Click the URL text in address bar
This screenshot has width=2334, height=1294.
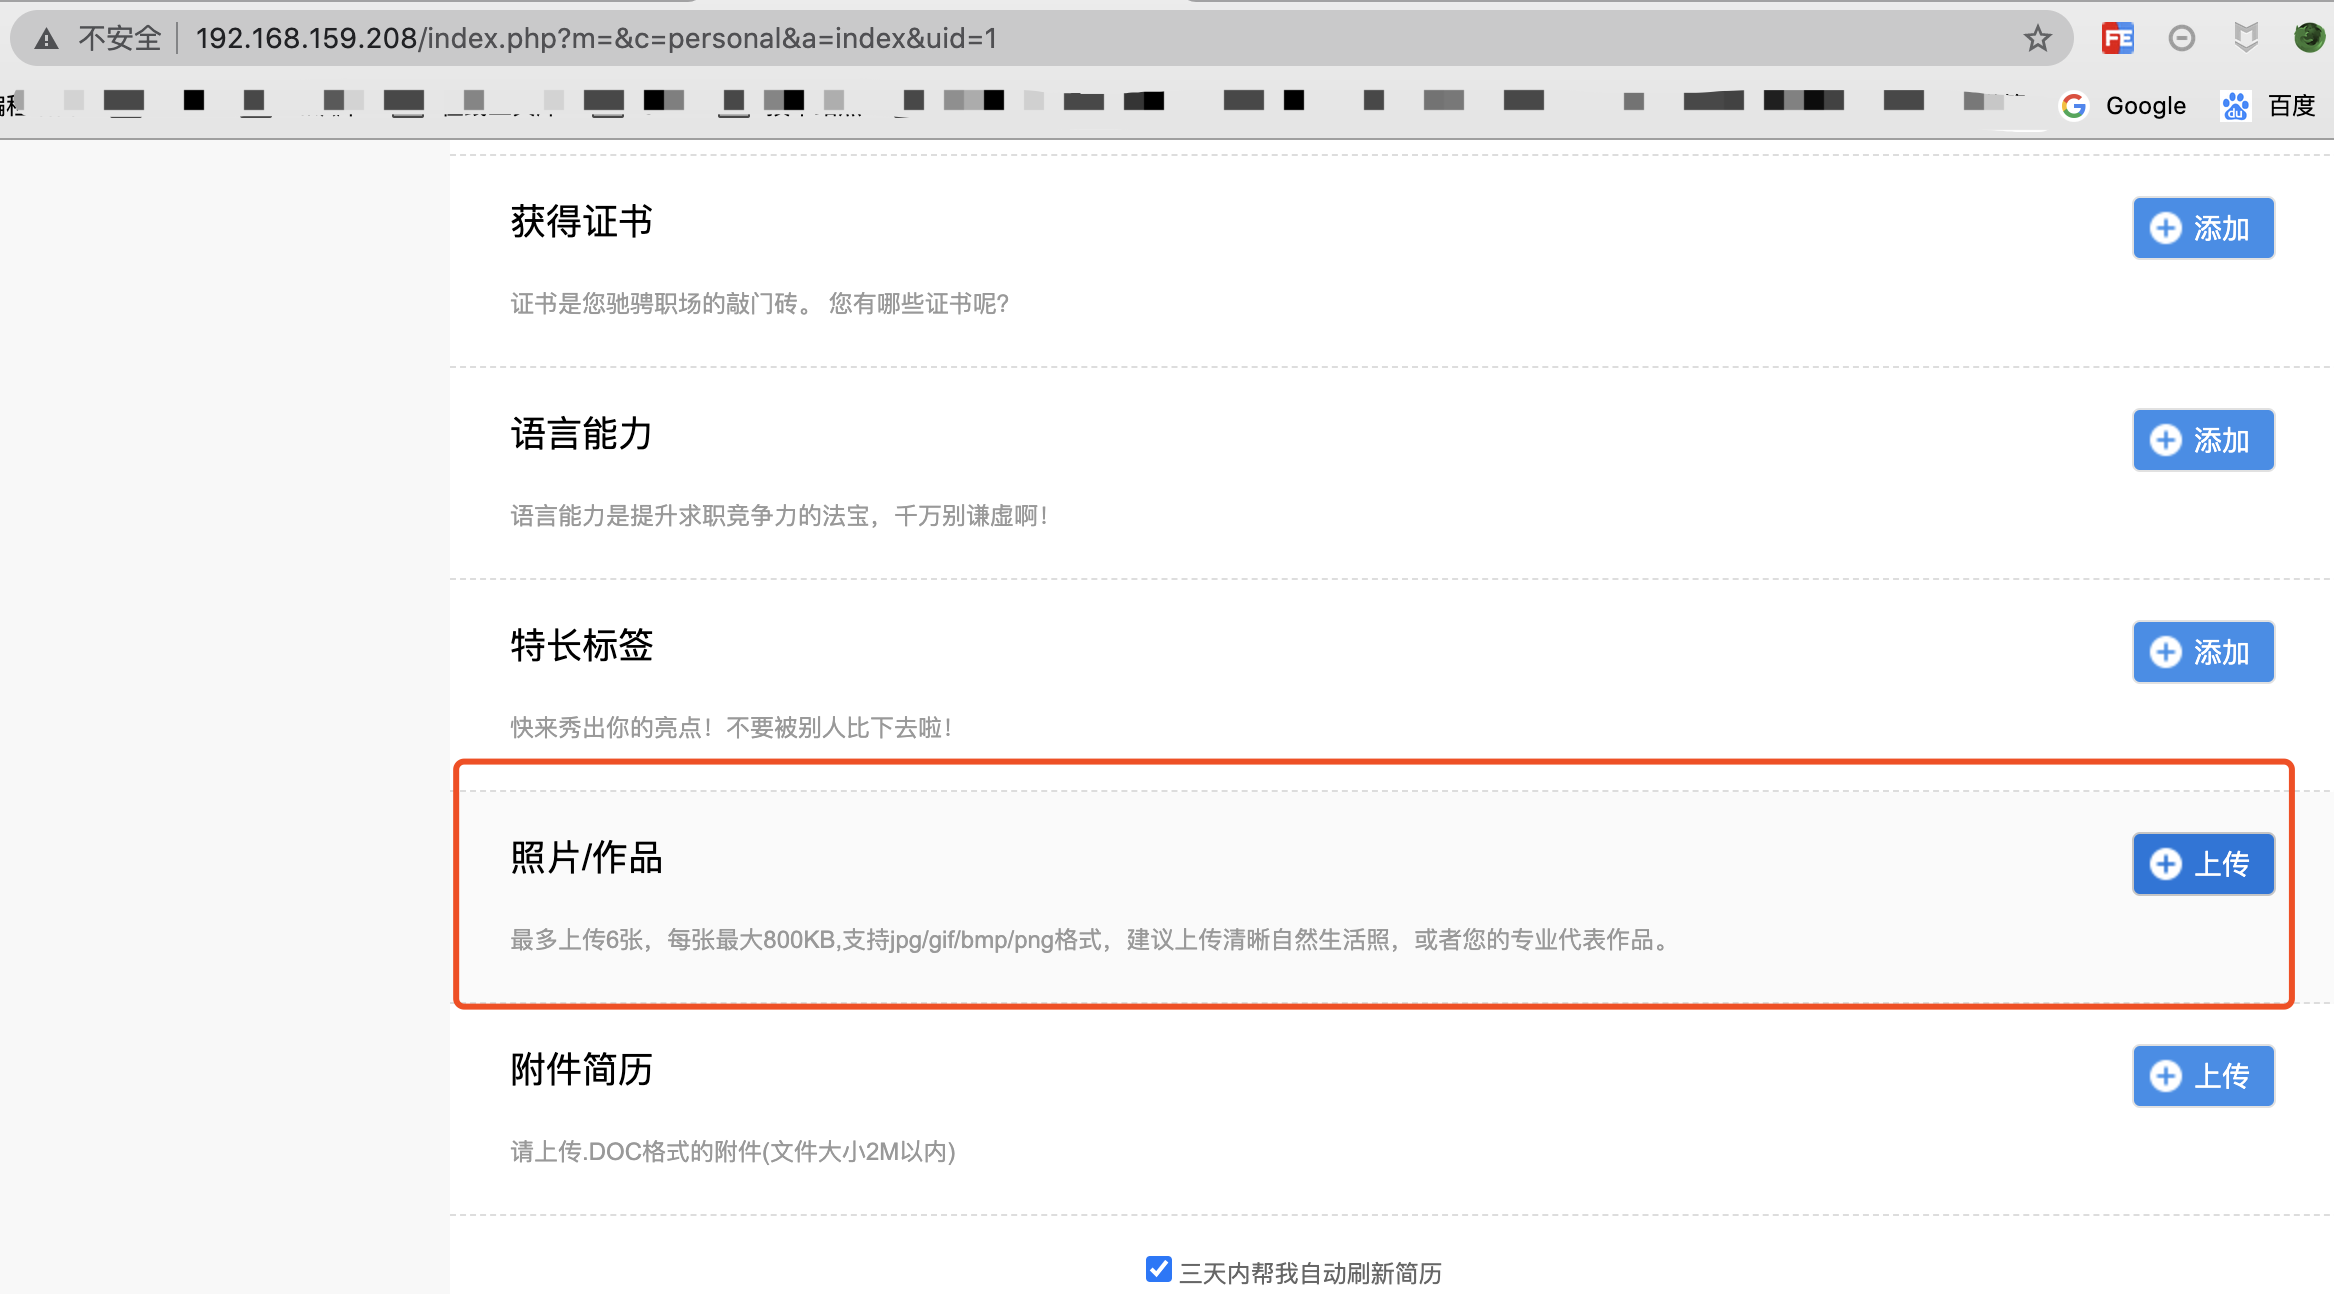pyautogui.click(x=596, y=38)
